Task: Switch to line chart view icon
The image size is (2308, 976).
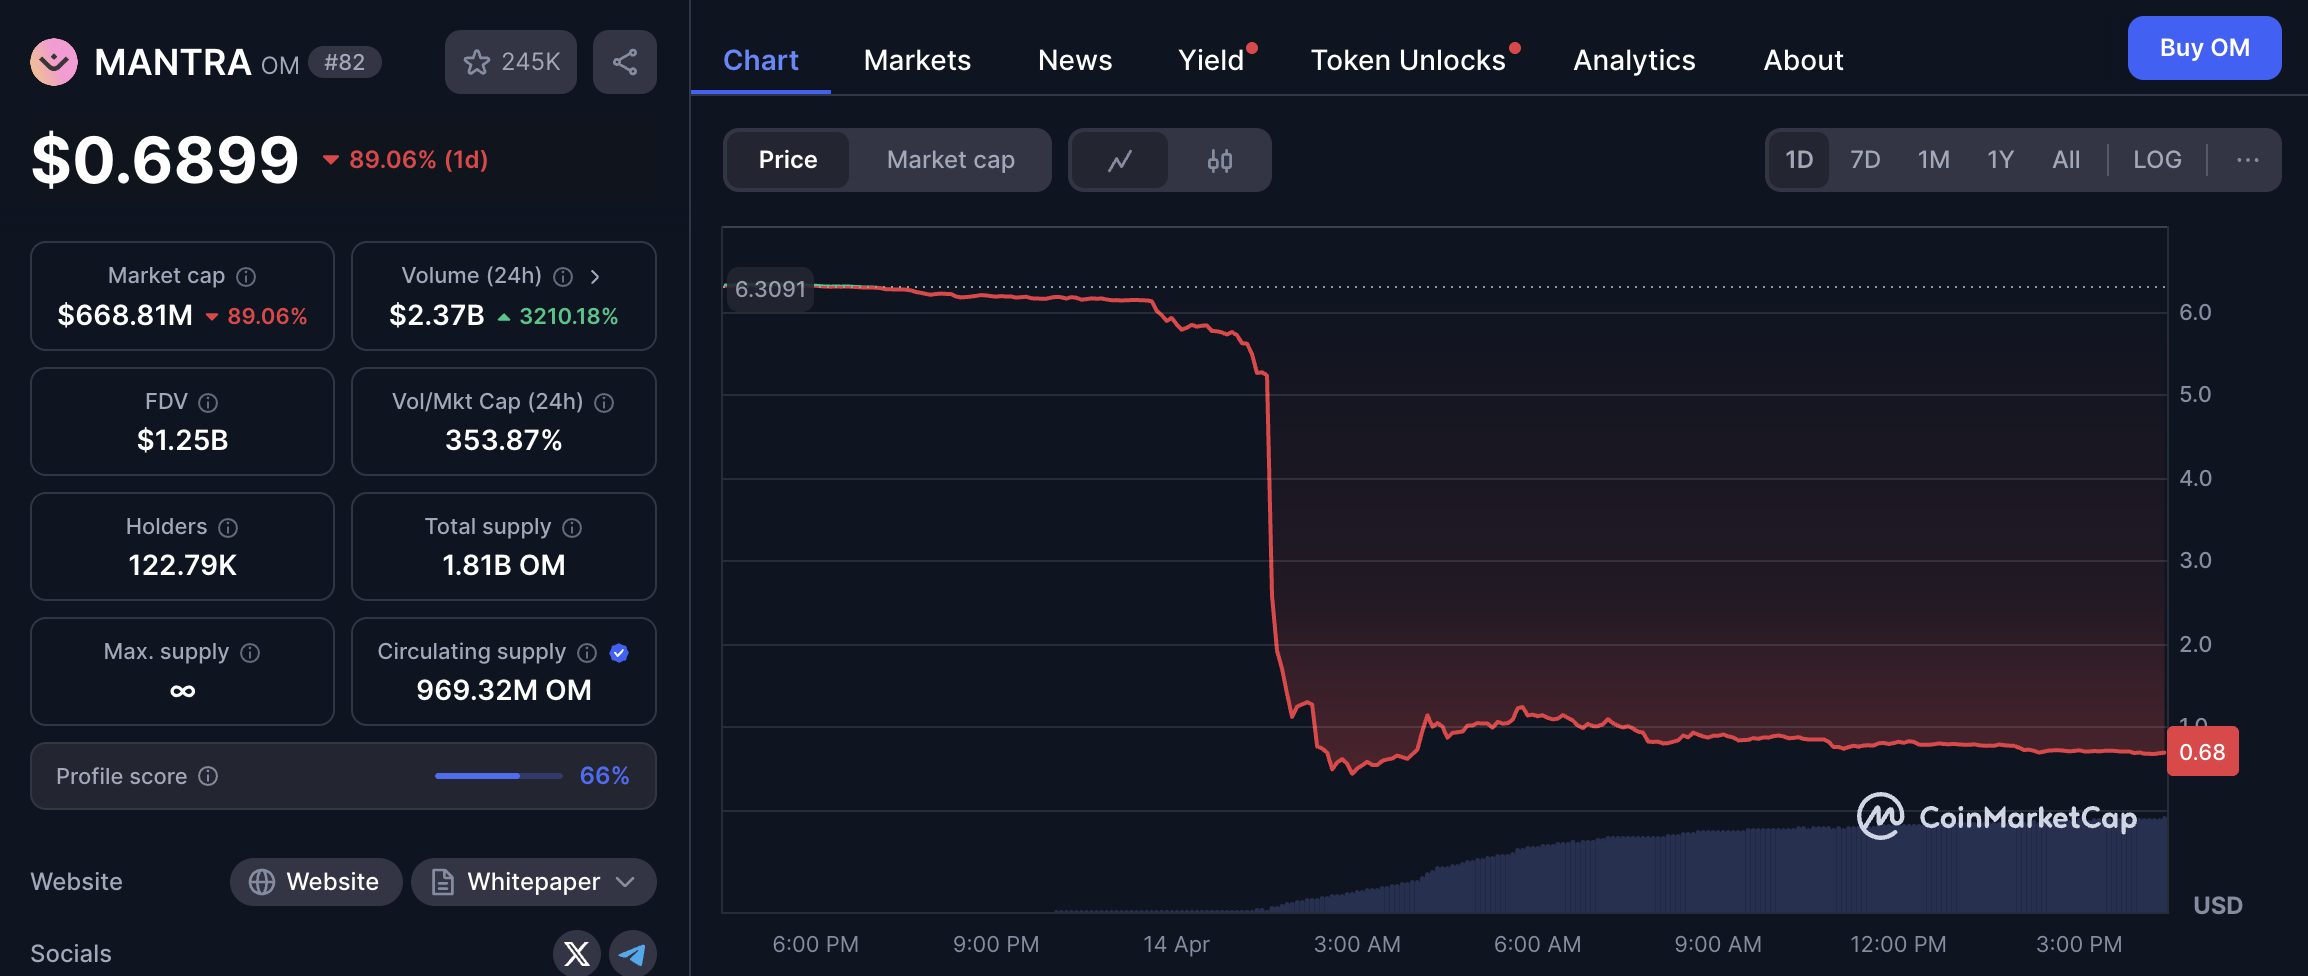Action: (x=1119, y=160)
